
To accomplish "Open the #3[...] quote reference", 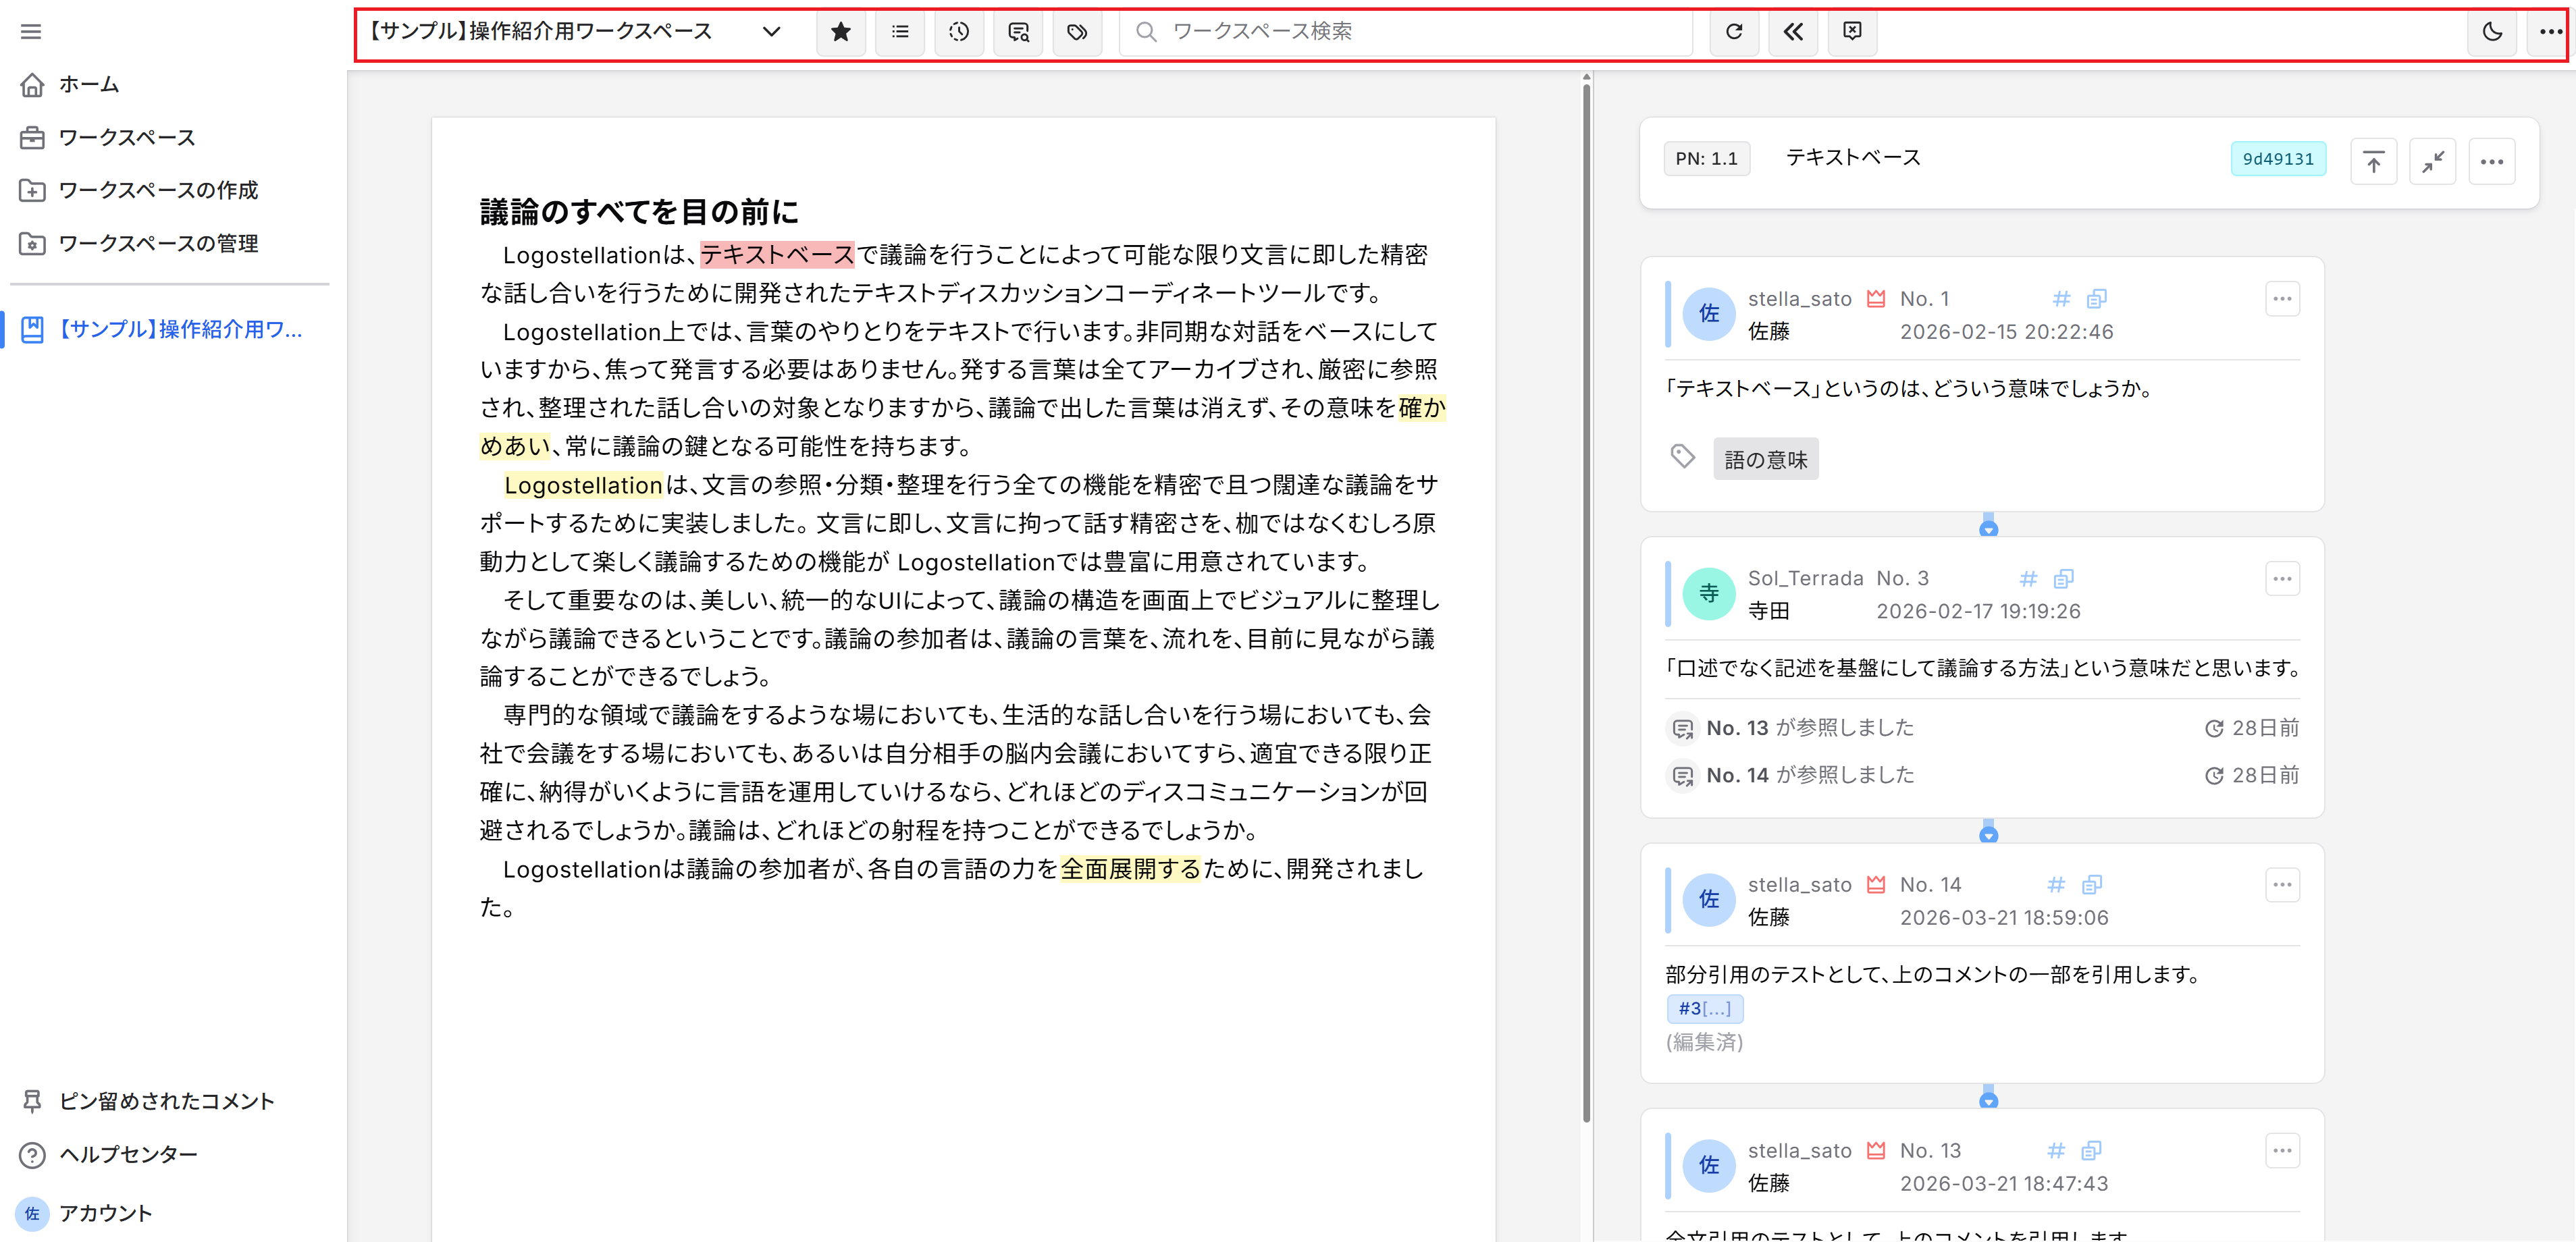I will click(1704, 1009).
